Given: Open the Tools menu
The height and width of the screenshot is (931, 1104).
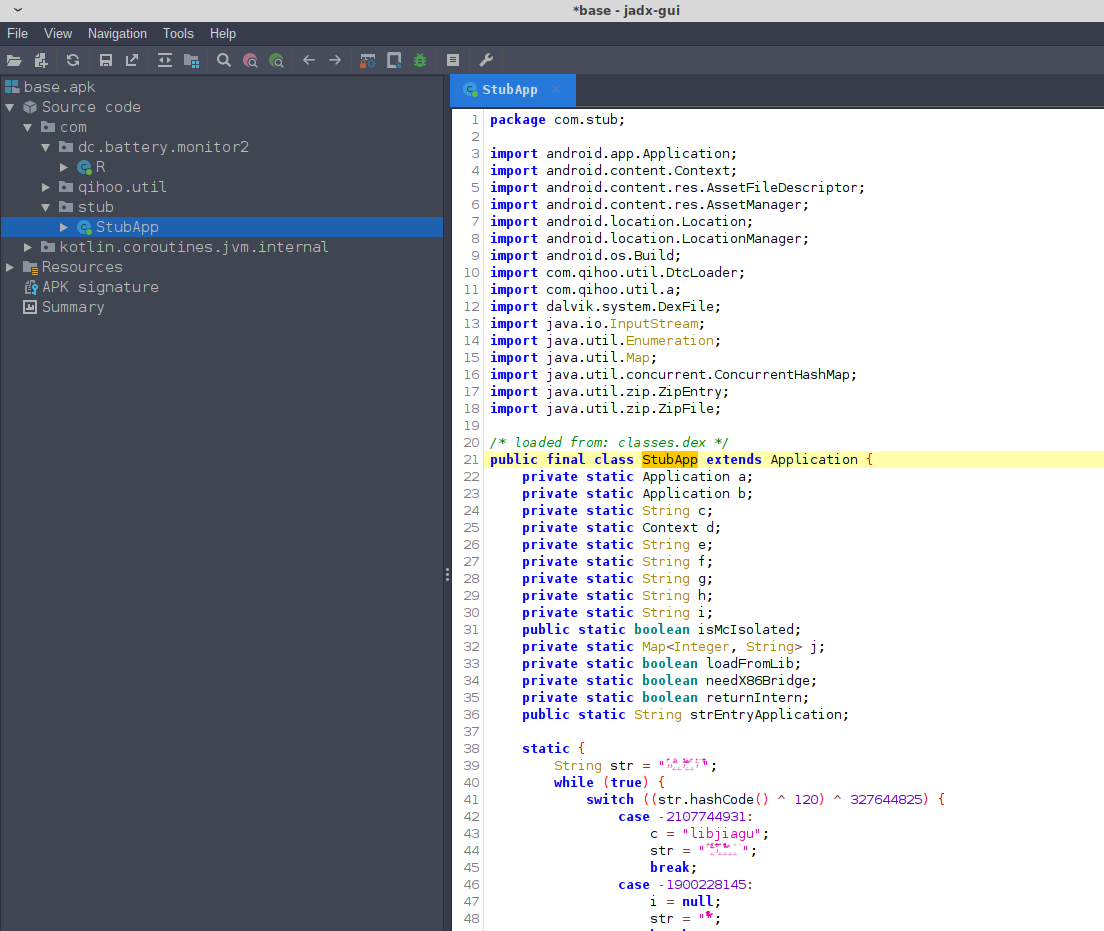Looking at the screenshot, I should point(178,34).
